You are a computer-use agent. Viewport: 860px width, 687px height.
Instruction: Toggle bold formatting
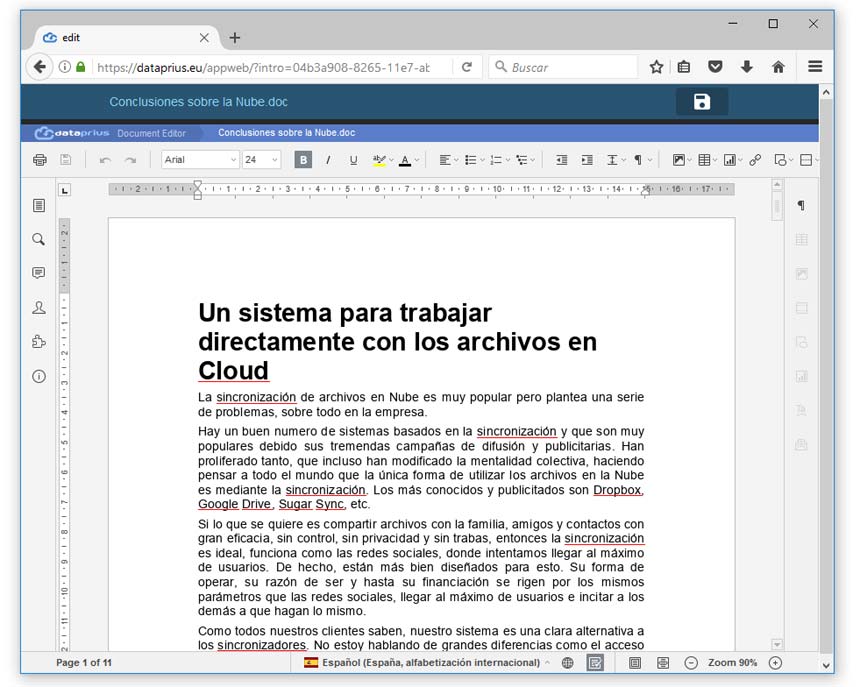[303, 160]
